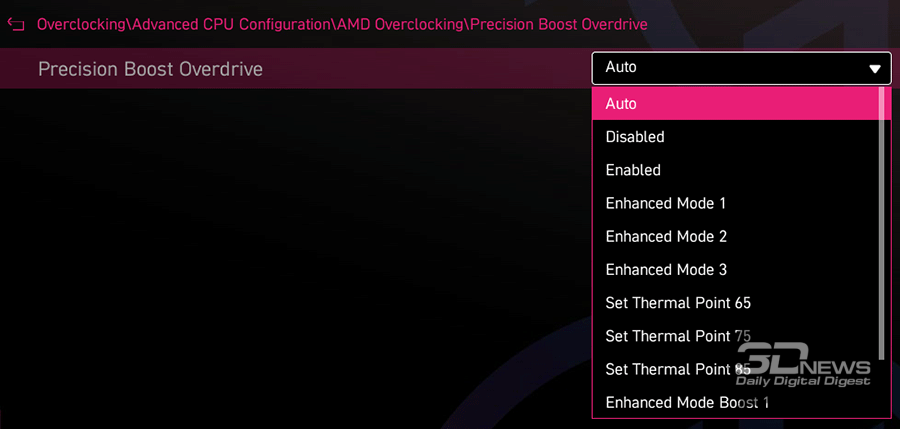Pick Set Thermal Point 85
Viewport: 900px width, 429px height.
pos(678,369)
